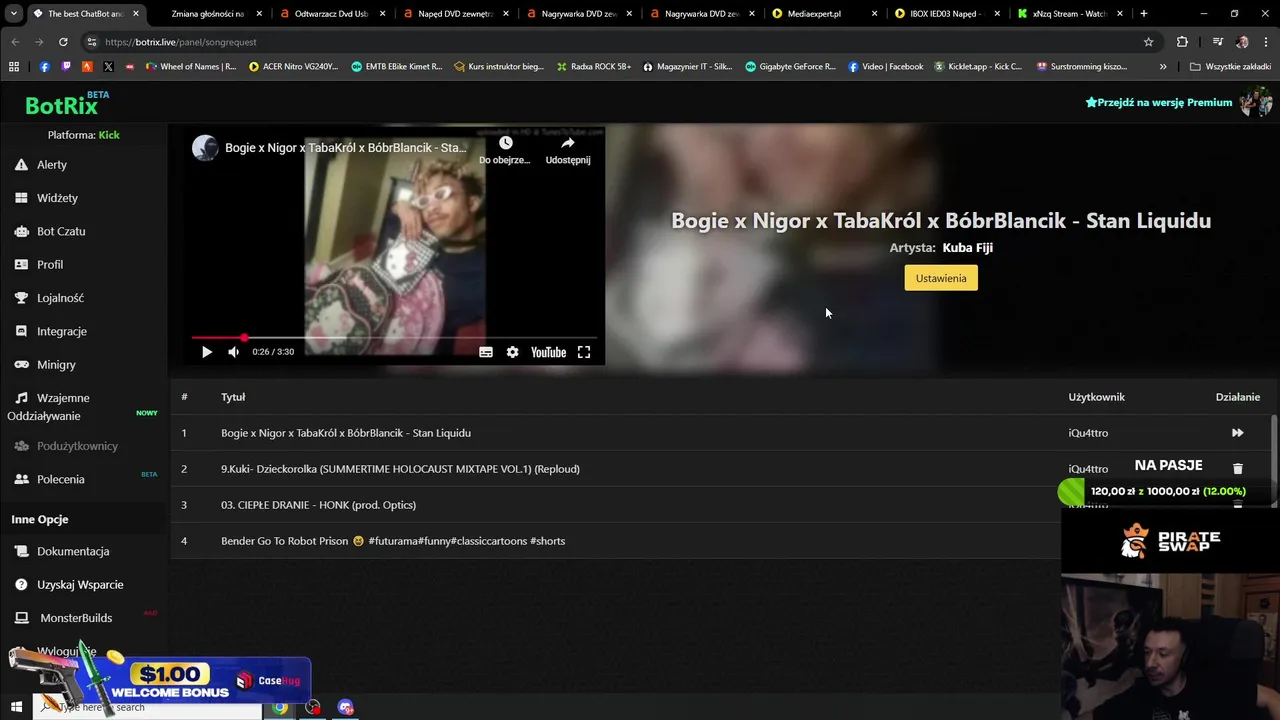Play the YouTube video
This screenshot has width=1280, height=720.
[207, 352]
